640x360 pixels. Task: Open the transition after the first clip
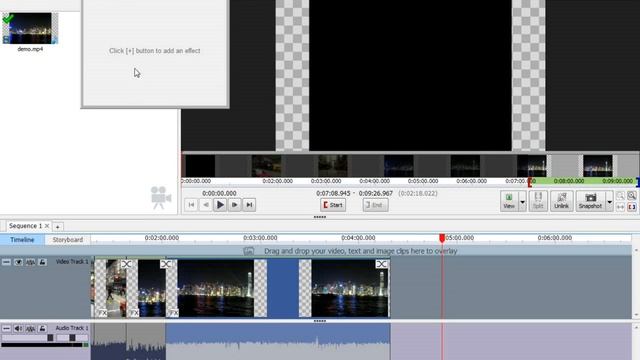[127, 264]
